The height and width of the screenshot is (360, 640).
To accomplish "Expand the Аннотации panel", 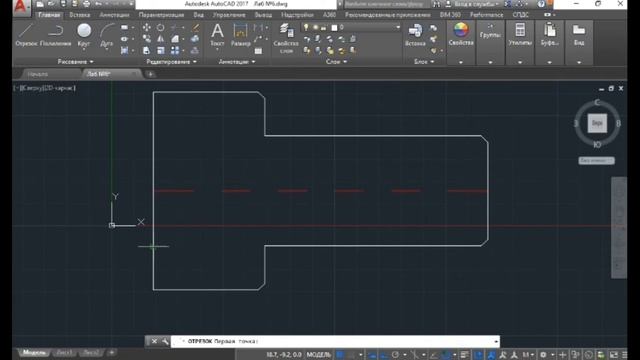I will click(x=237, y=62).
